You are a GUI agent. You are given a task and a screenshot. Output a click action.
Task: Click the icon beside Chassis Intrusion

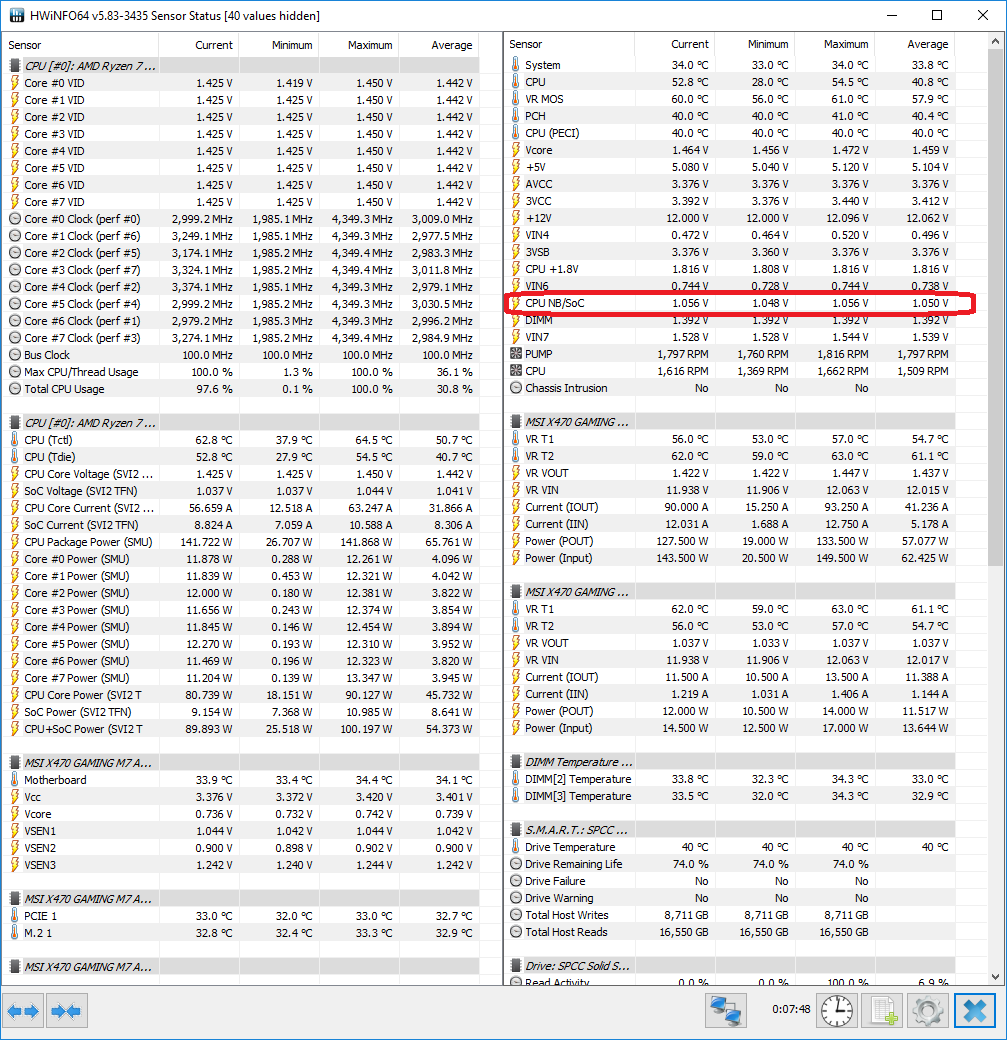[x=516, y=388]
